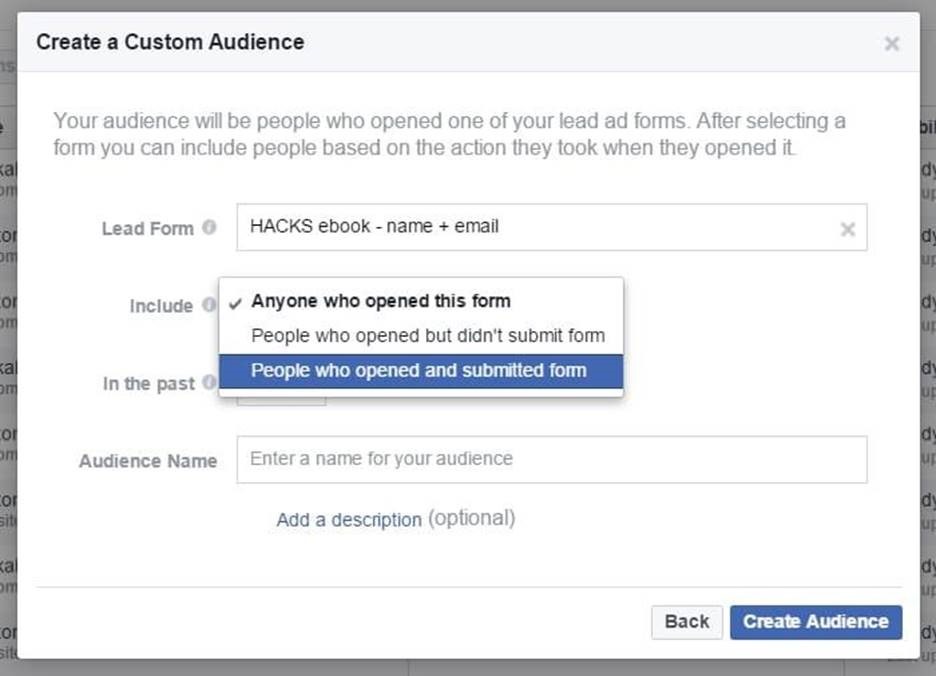Image resolution: width=936 pixels, height=676 pixels.
Task: Click the info icon beside In the past
Action: coord(209,382)
